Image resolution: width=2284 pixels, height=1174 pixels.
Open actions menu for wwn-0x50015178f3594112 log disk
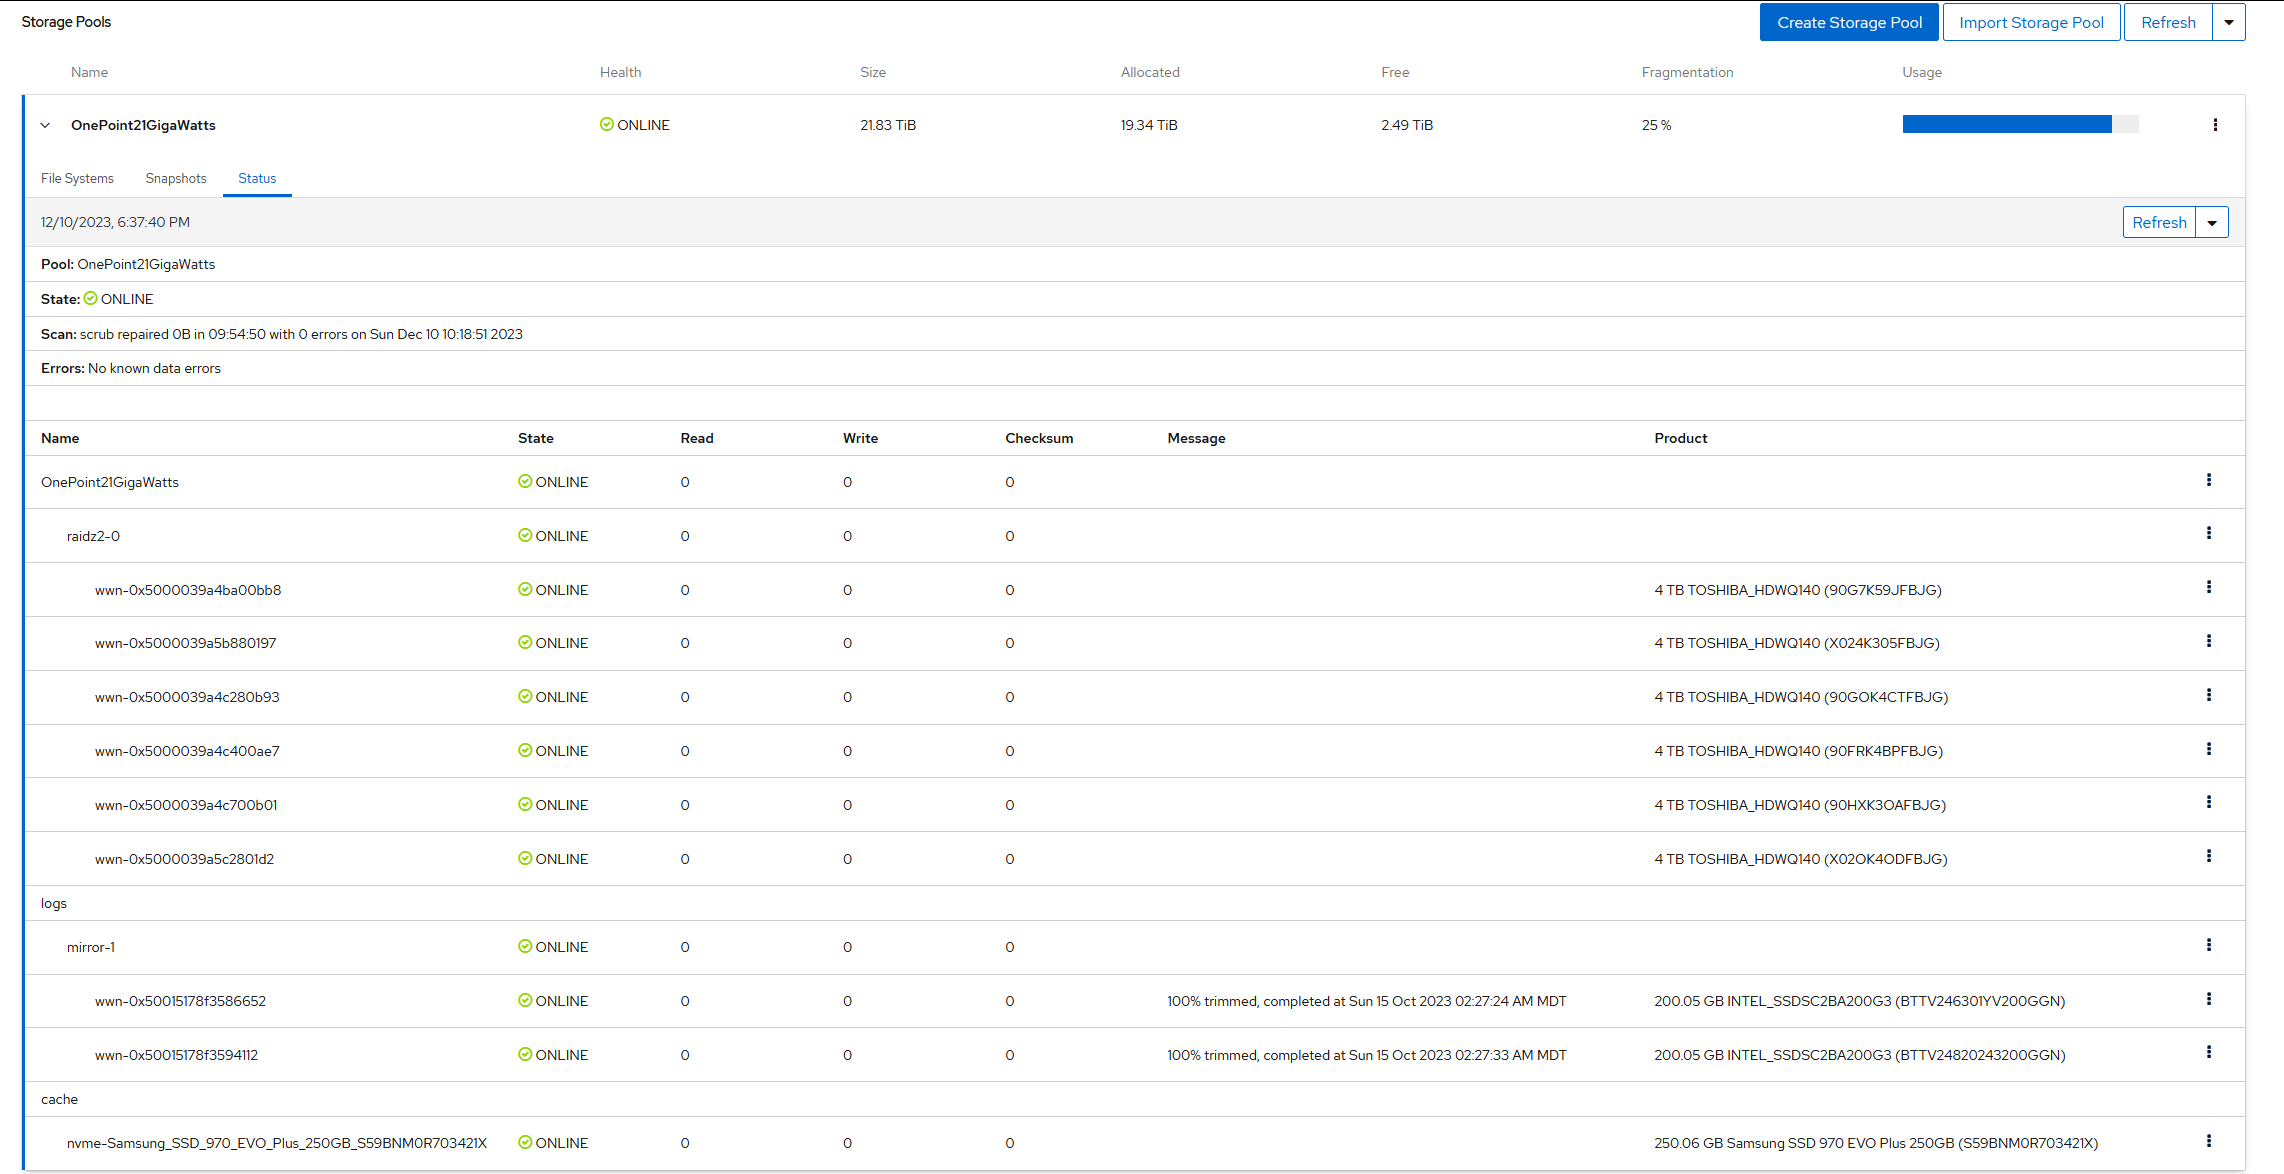[2208, 1053]
